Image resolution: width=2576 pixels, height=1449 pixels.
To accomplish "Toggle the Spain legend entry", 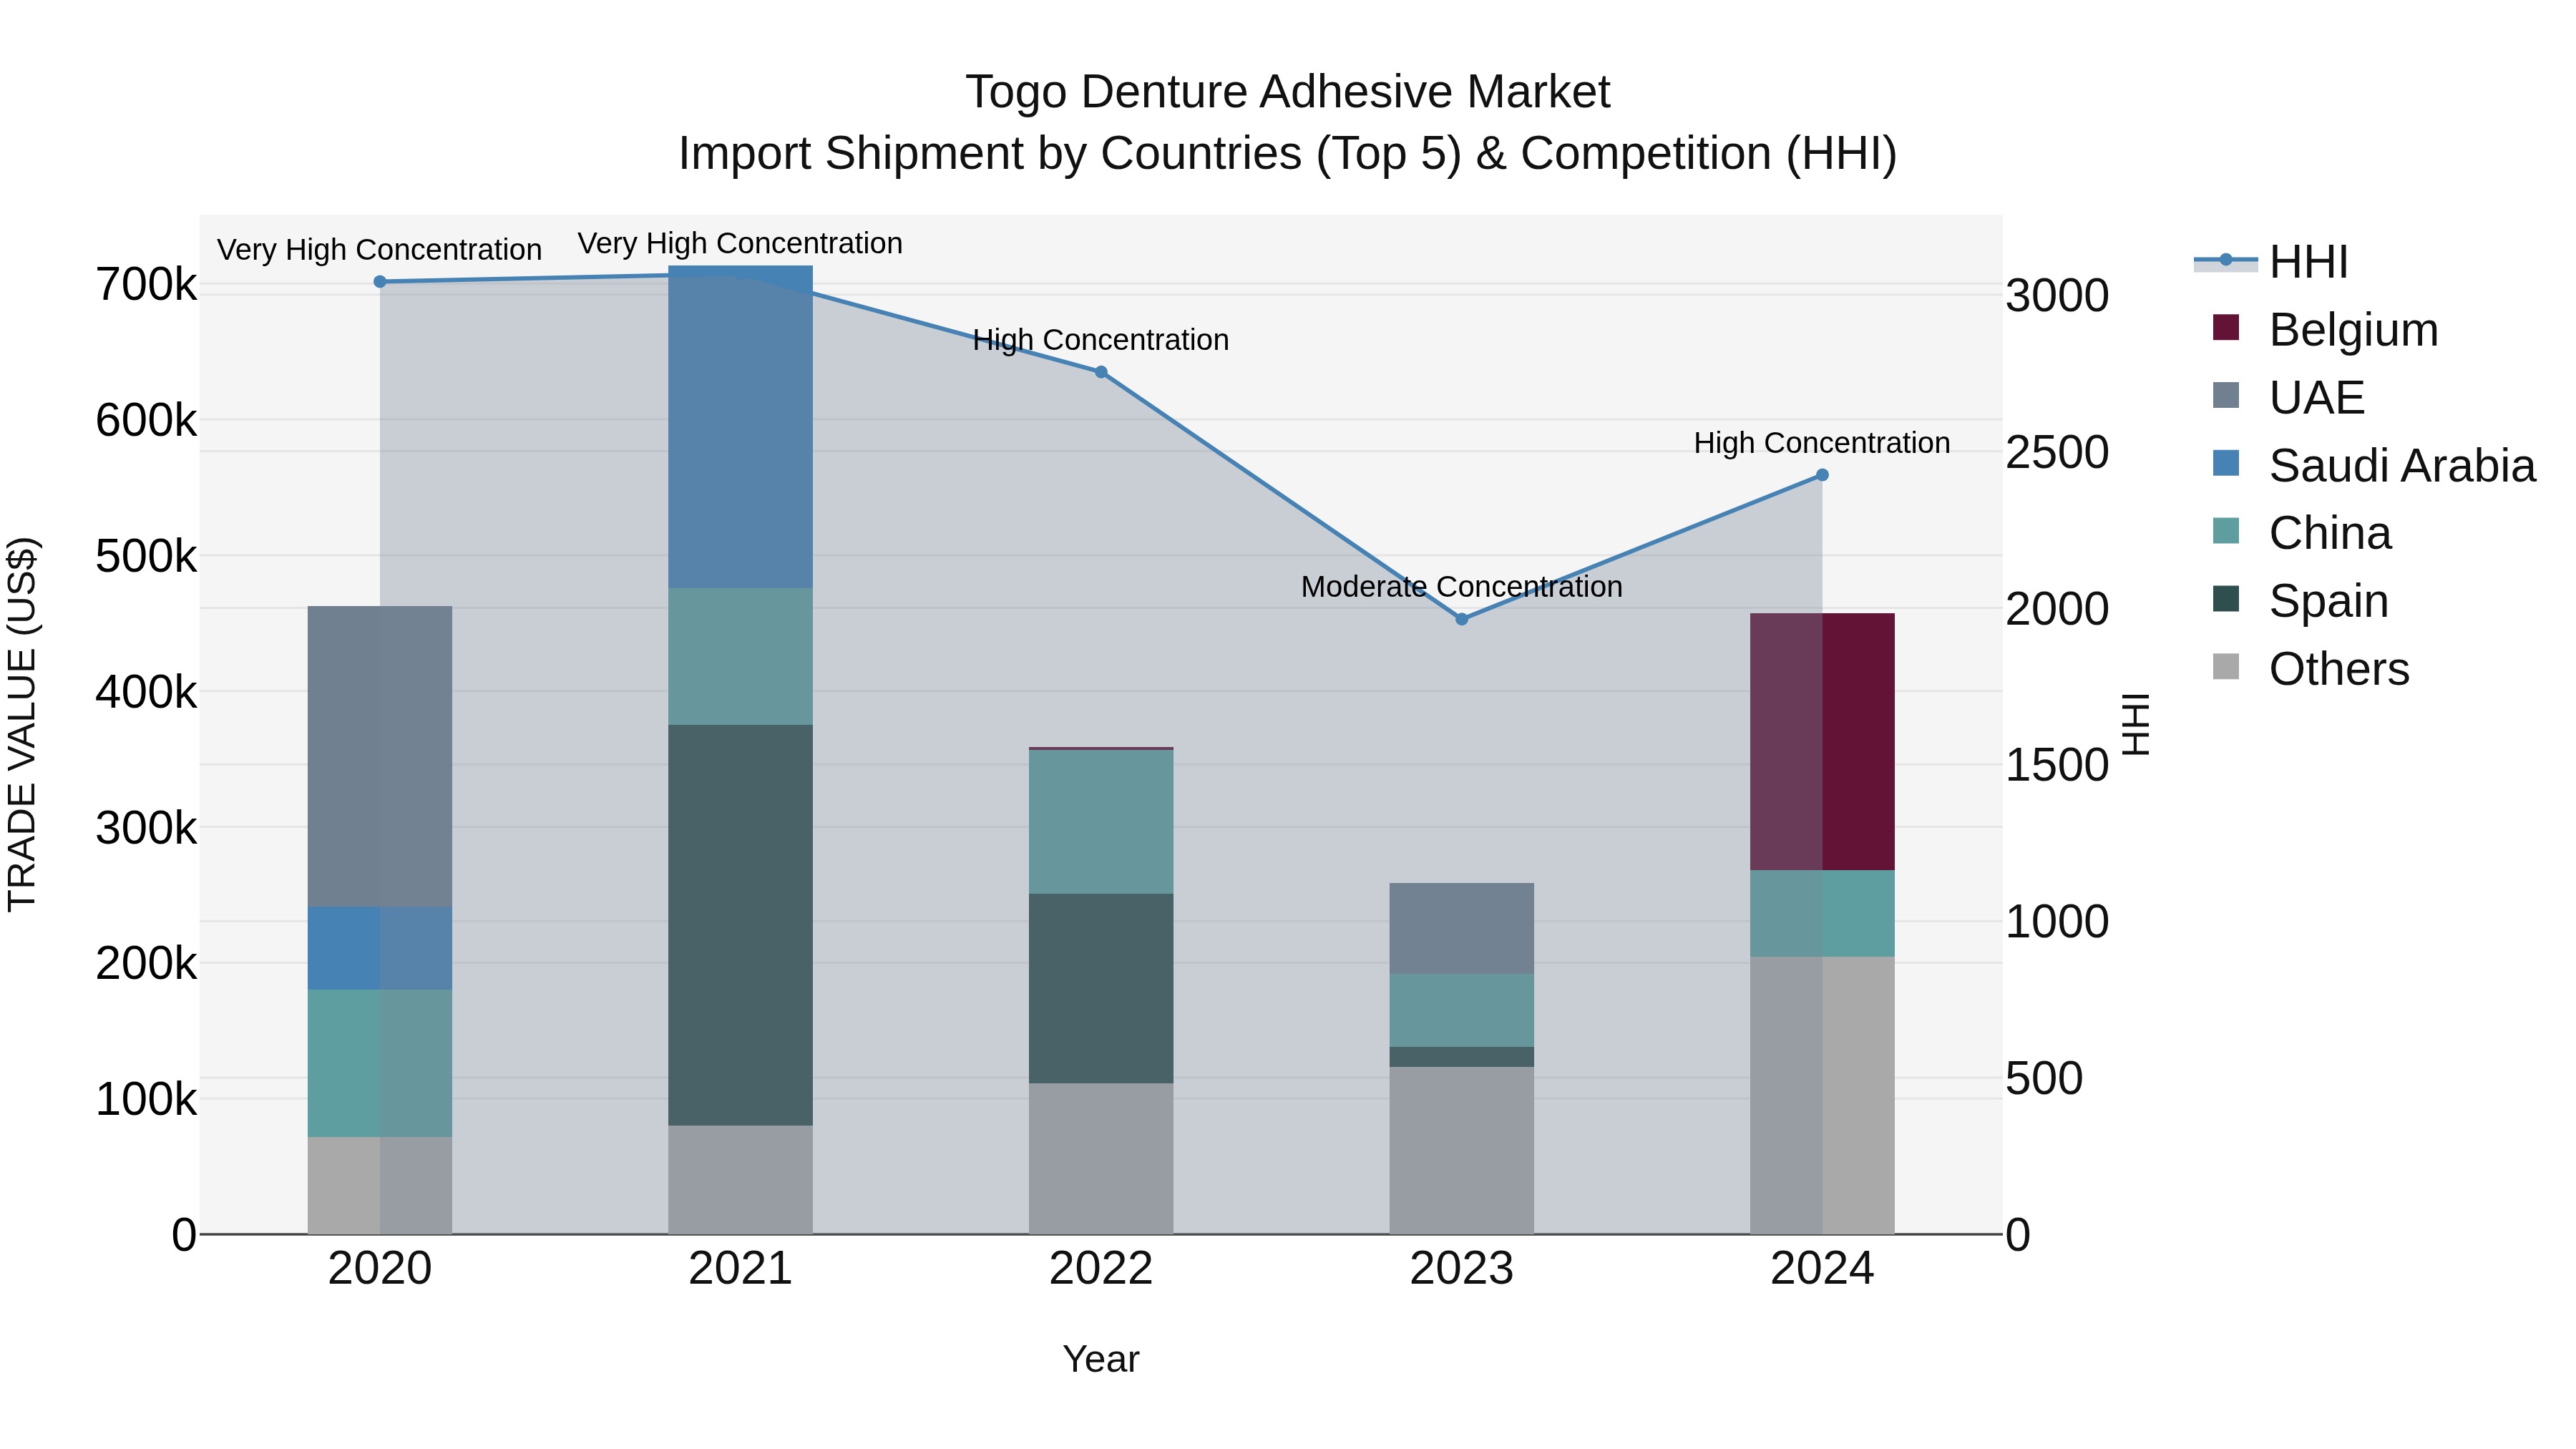I will [2301, 601].
